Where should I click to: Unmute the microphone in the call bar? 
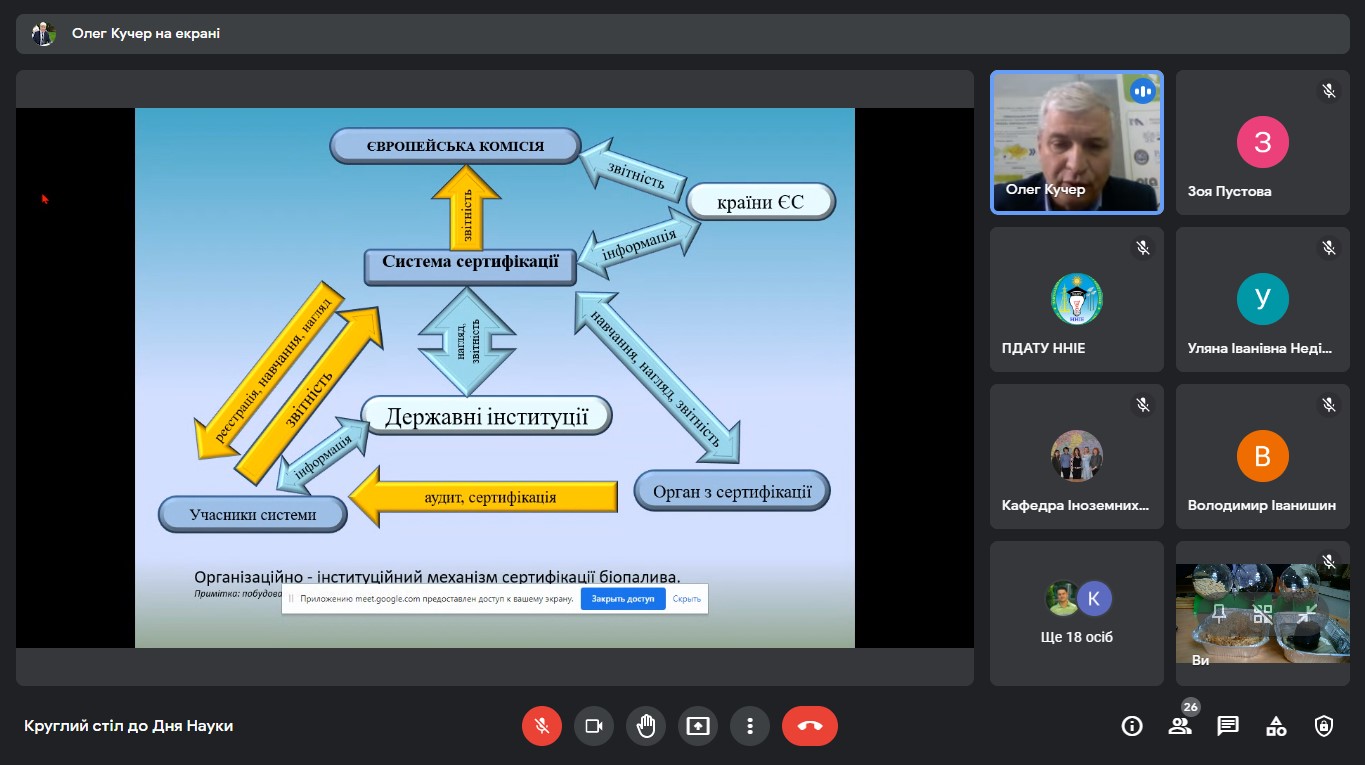point(542,726)
